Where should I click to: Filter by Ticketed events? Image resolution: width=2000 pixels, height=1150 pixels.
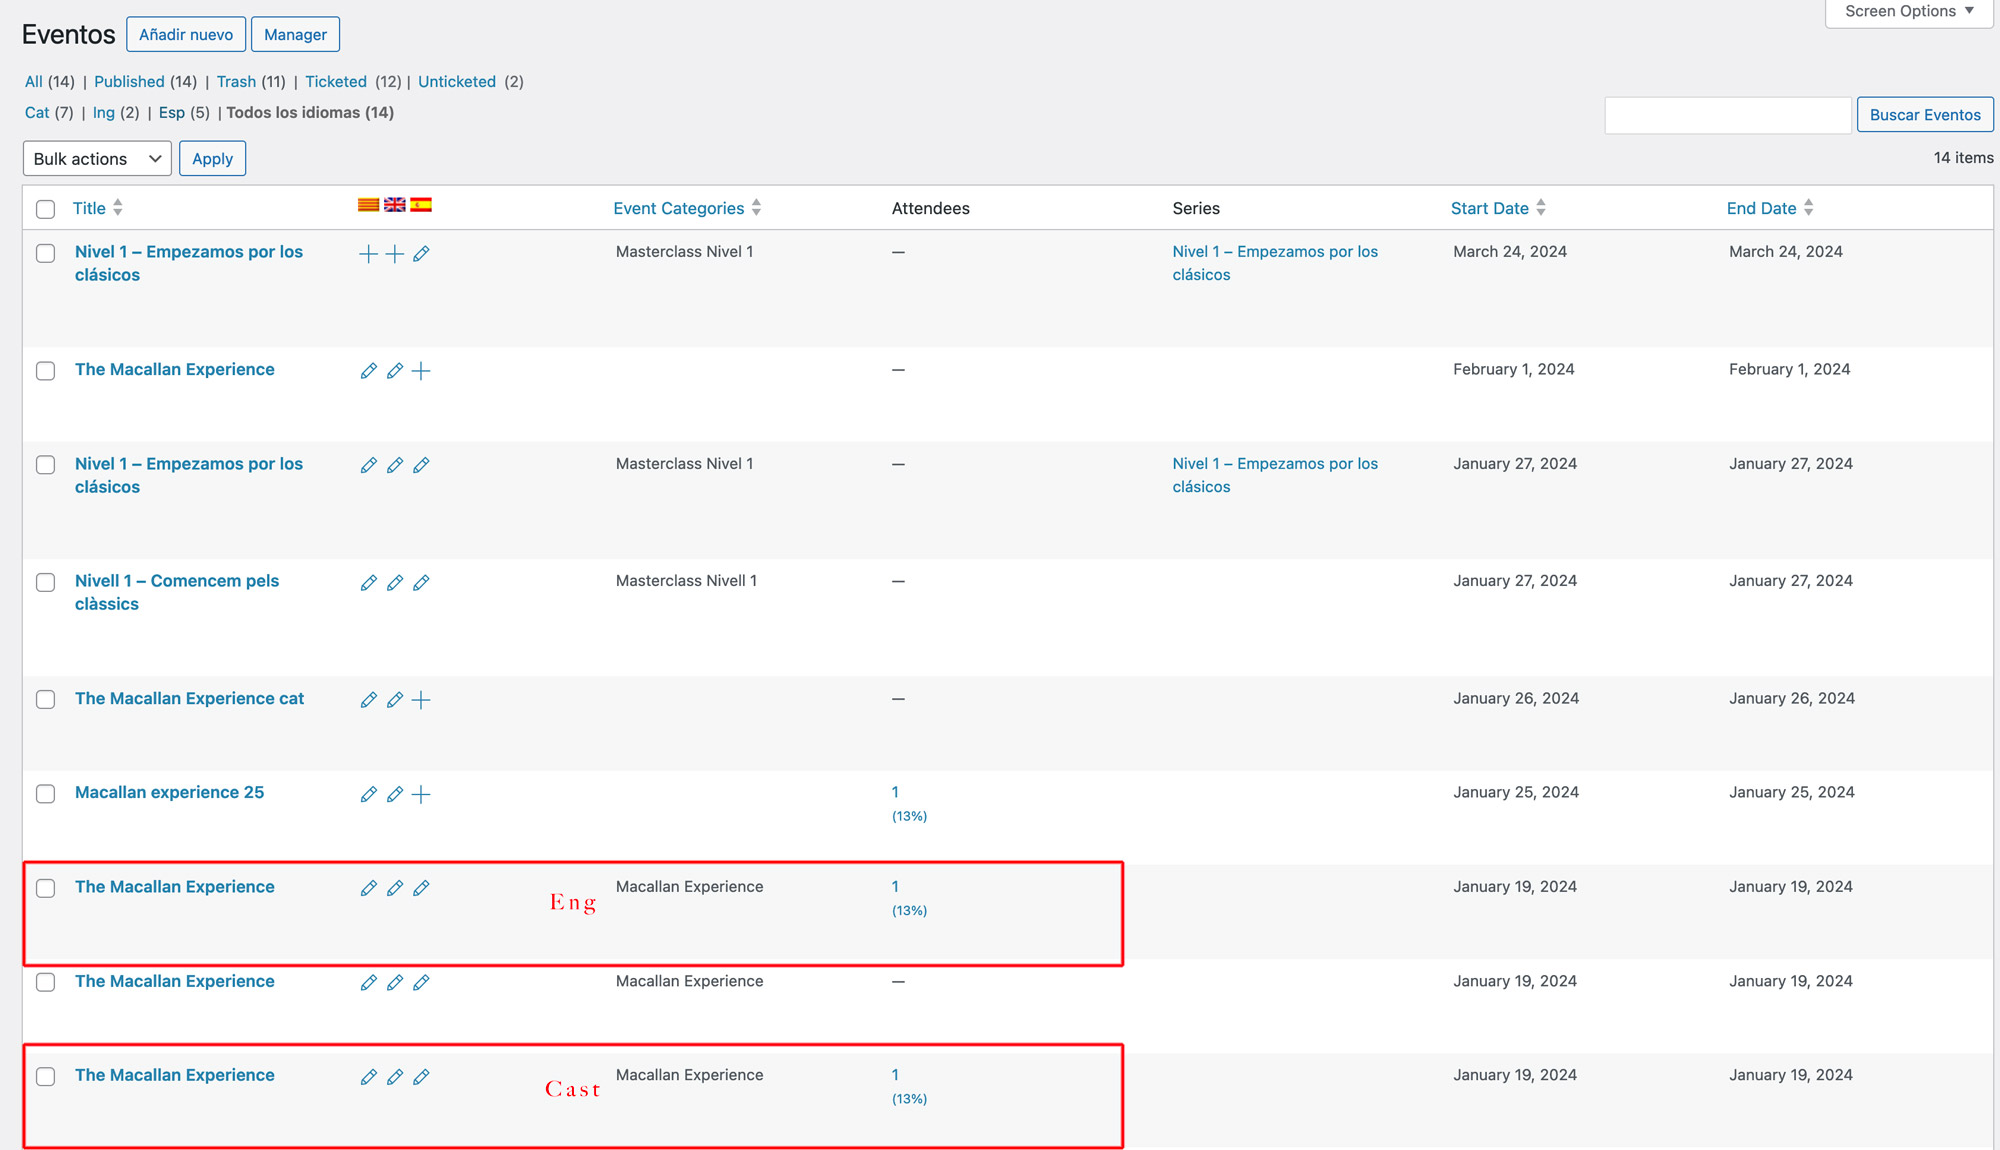[x=336, y=82]
